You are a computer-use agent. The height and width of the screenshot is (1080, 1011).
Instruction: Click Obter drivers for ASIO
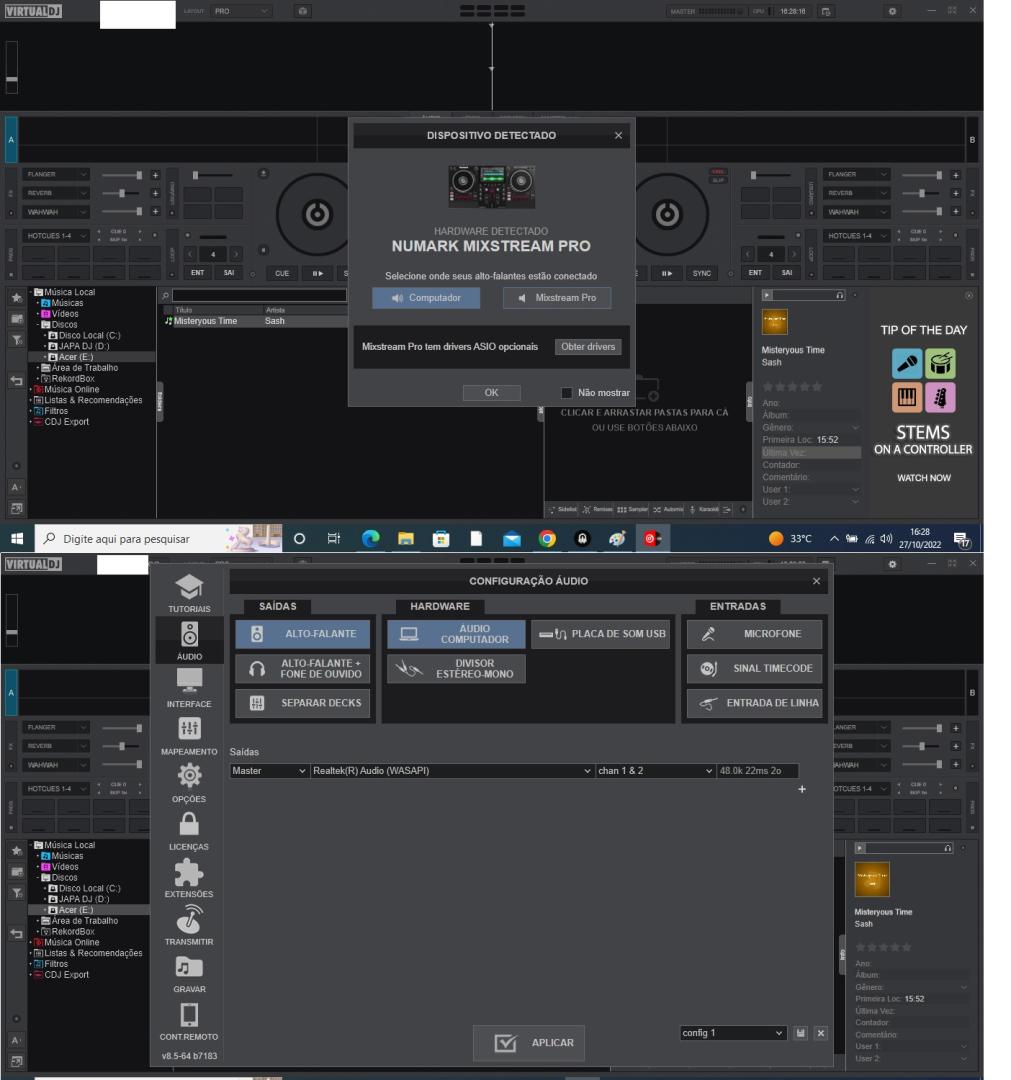point(588,346)
